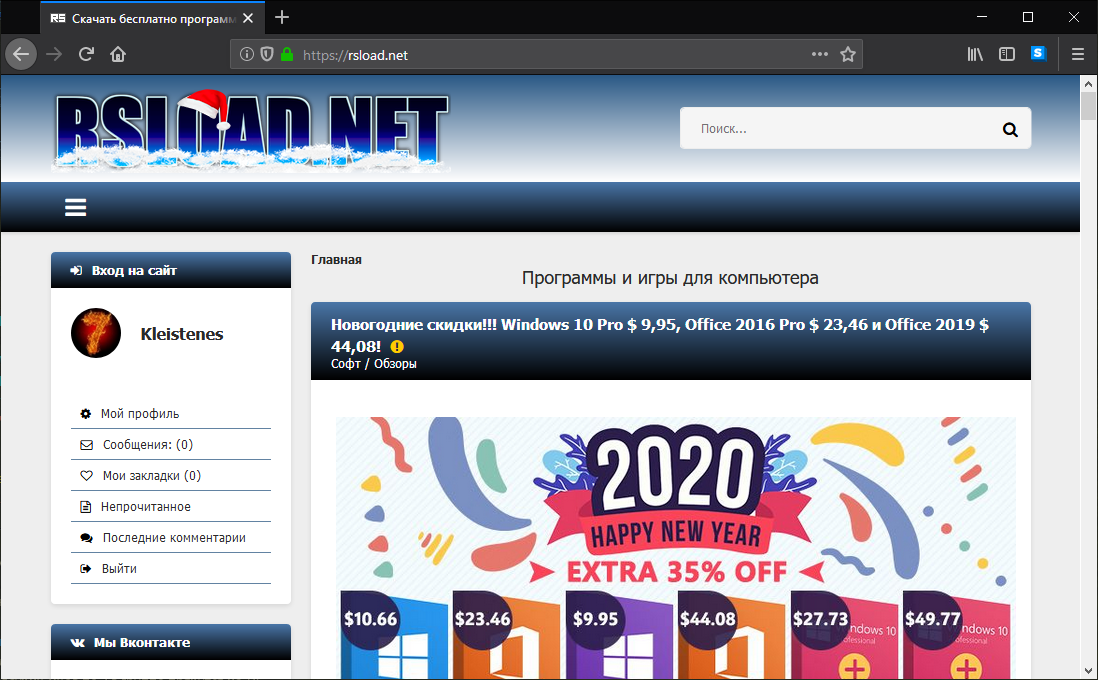Click the RSLOAD.NET logo
This screenshot has width=1098, height=680.
click(251, 131)
